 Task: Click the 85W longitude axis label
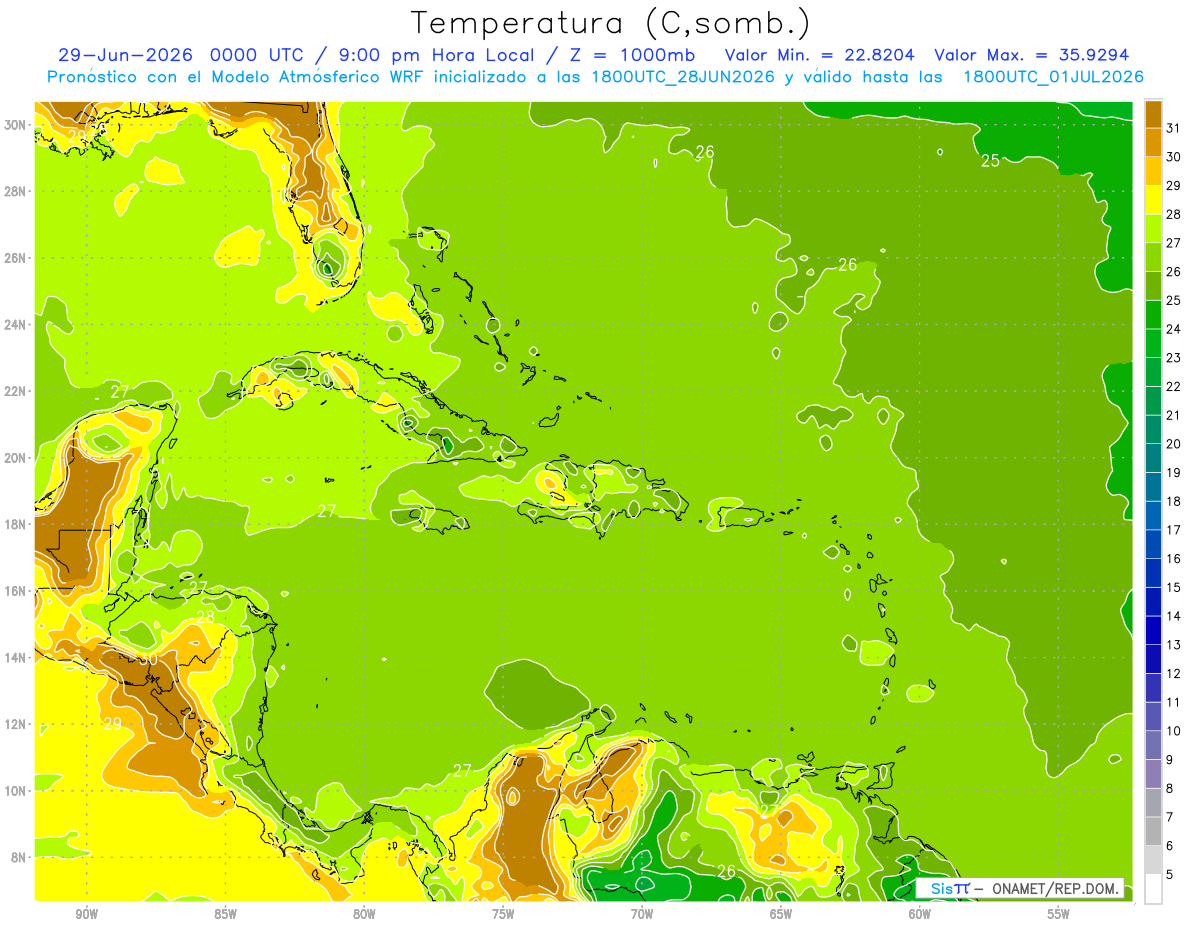[225, 914]
